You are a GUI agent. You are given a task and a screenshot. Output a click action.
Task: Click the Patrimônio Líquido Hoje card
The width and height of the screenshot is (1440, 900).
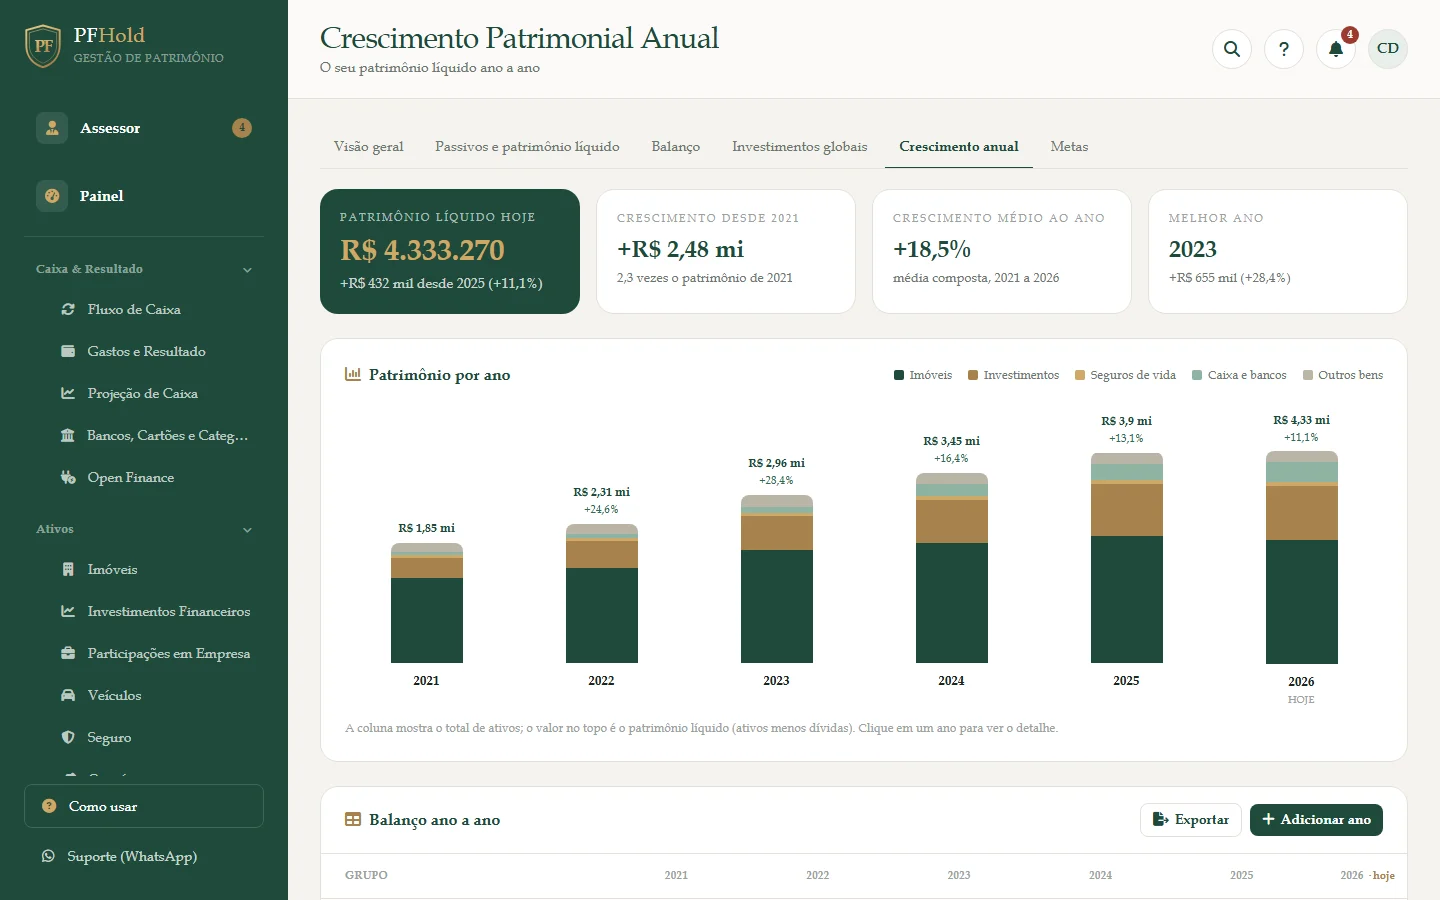click(x=450, y=251)
